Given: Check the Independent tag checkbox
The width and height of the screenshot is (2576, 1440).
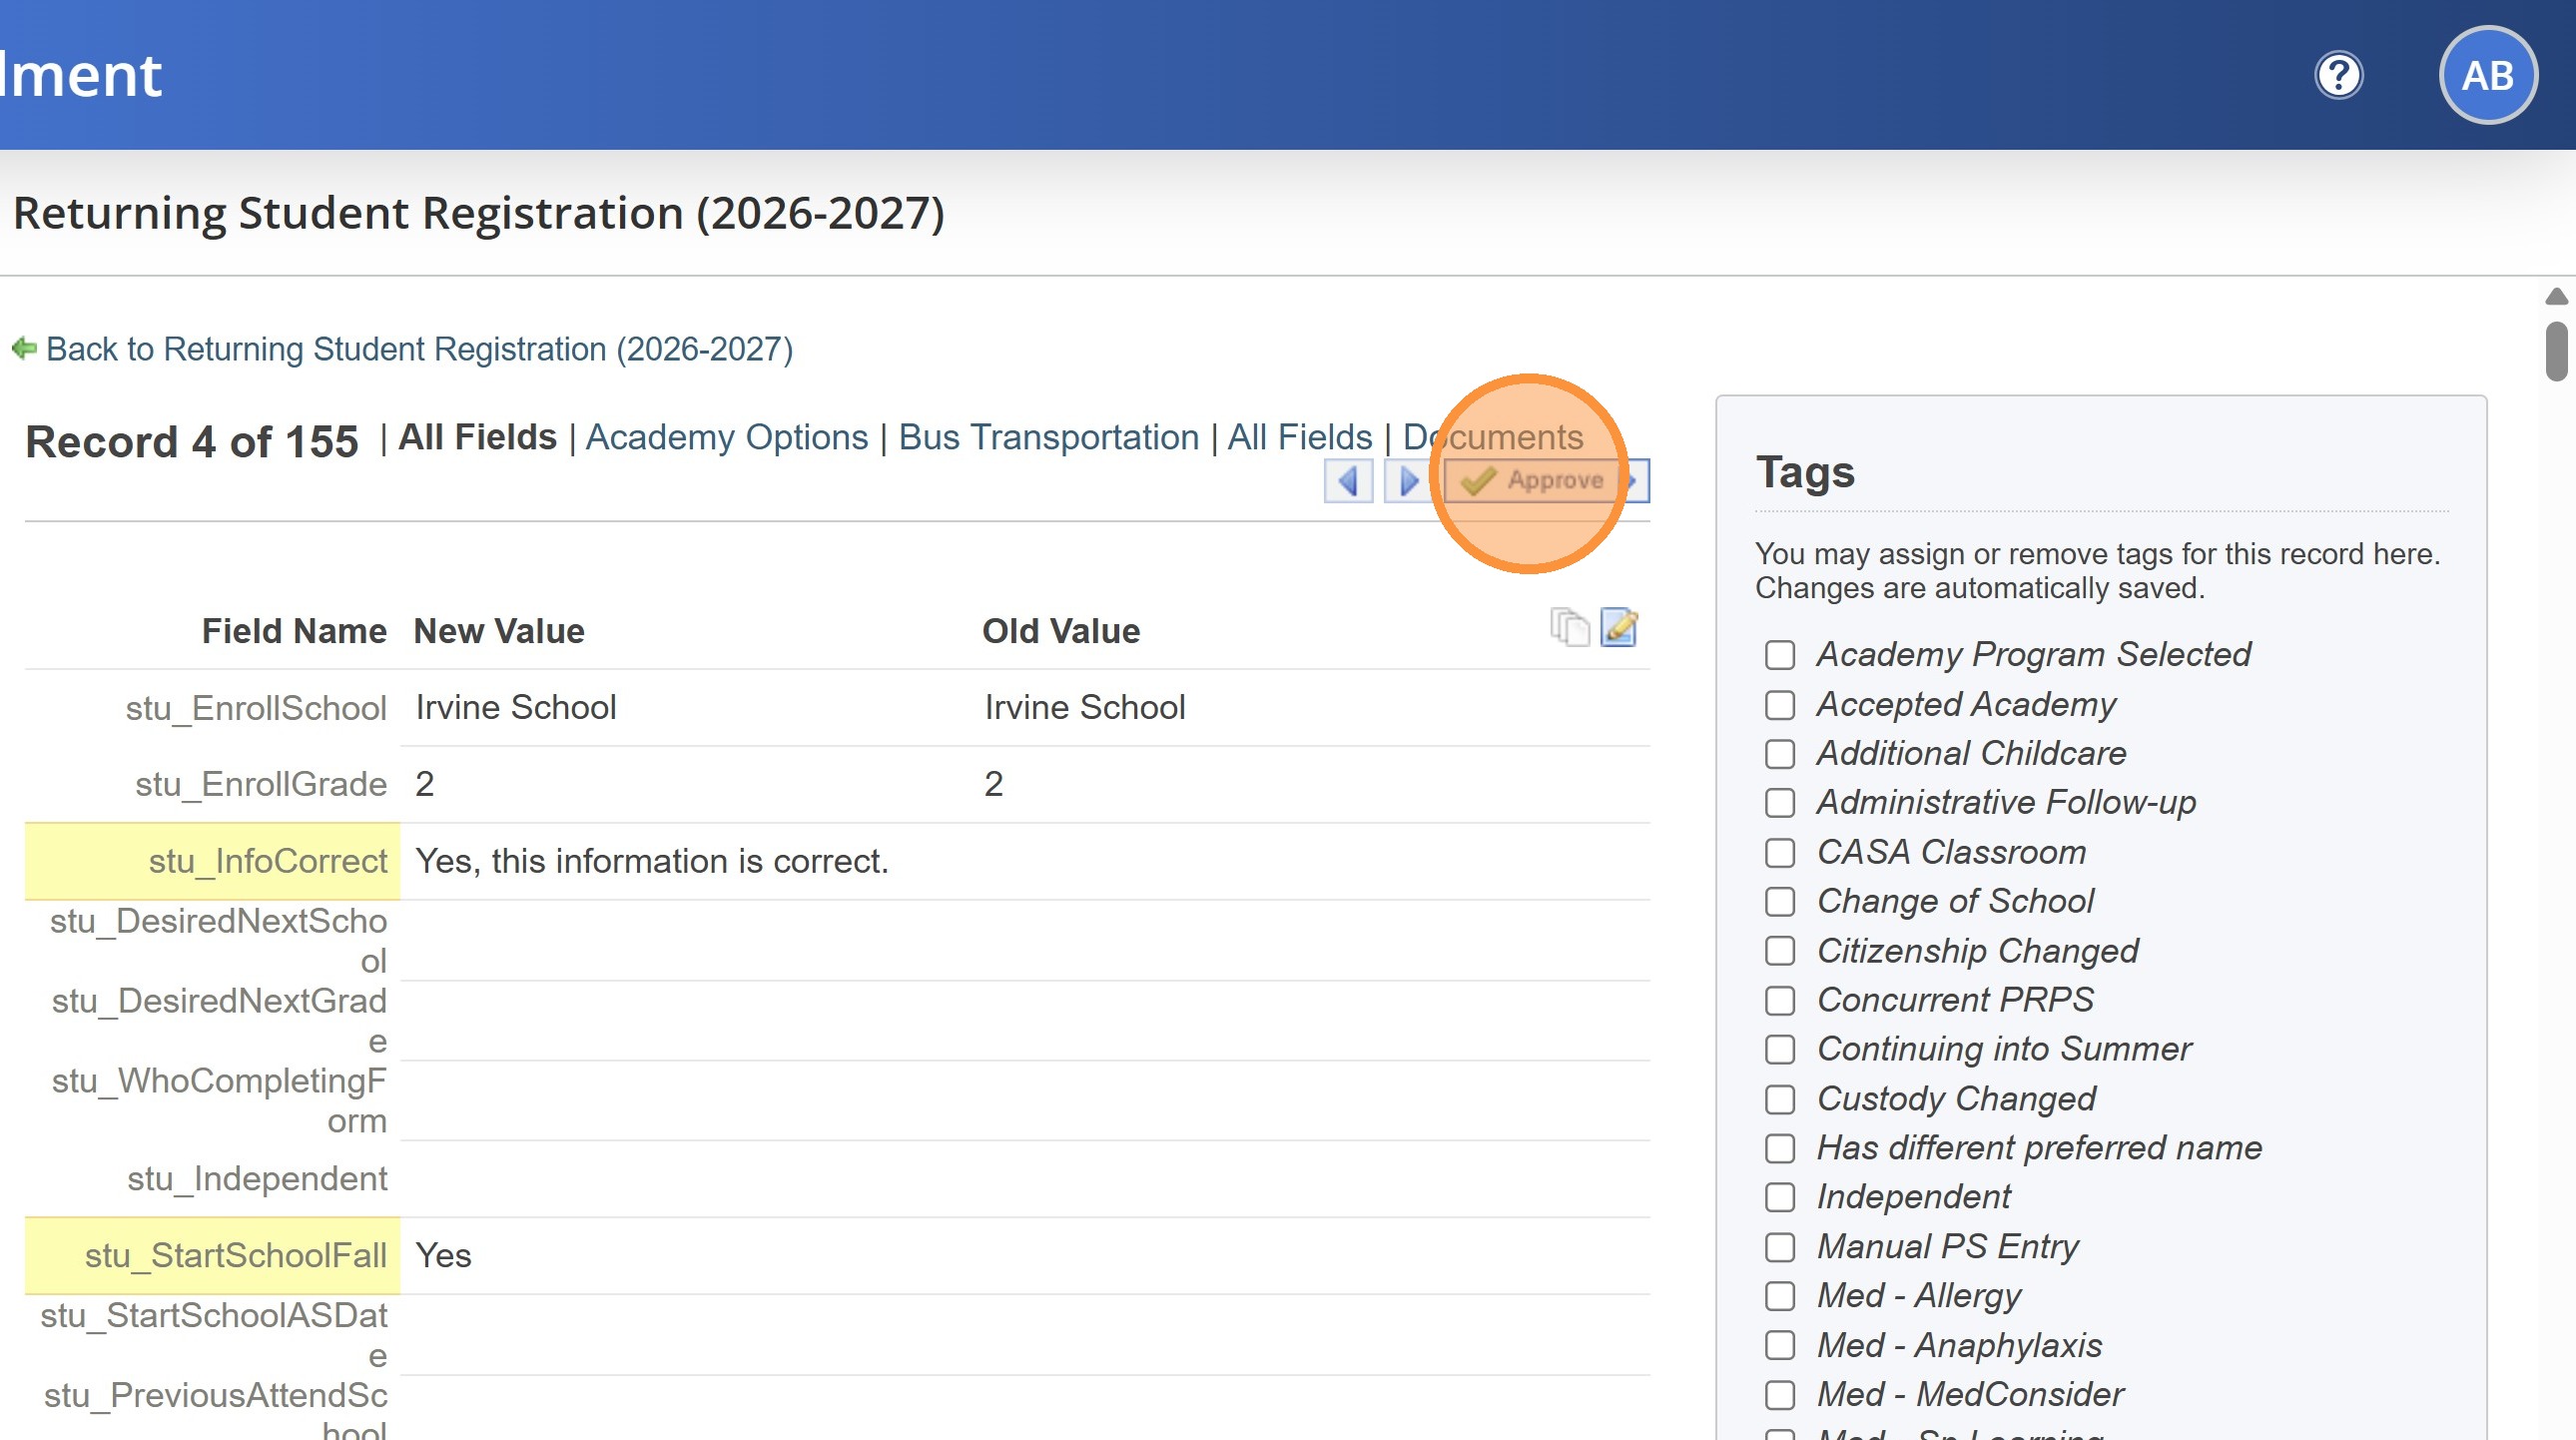Looking at the screenshot, I should (x=1780, y=1197).
